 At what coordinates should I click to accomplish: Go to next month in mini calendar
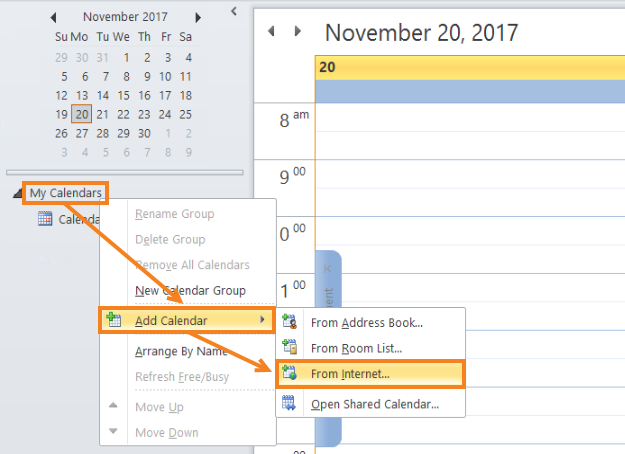click(198, 18)
